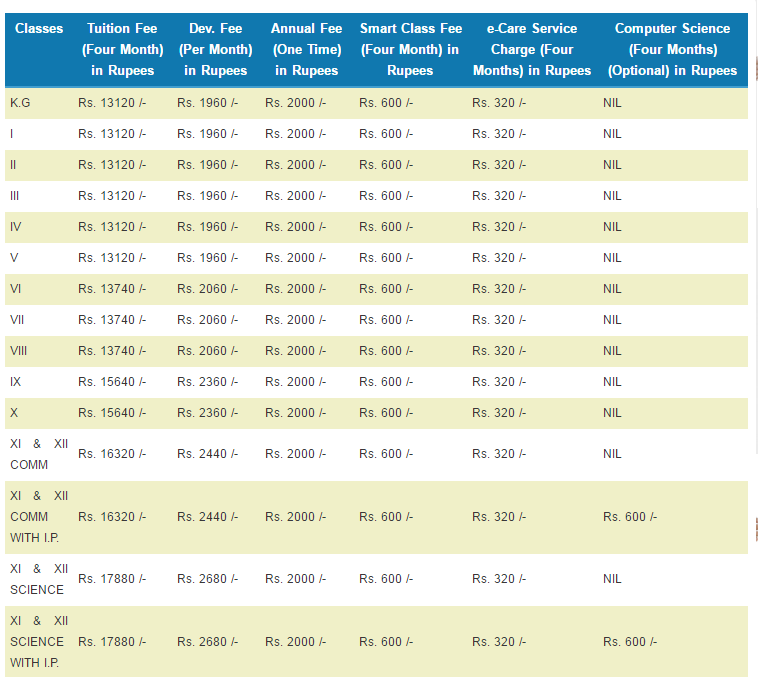Click the Annual Fee value for class III

295,196
